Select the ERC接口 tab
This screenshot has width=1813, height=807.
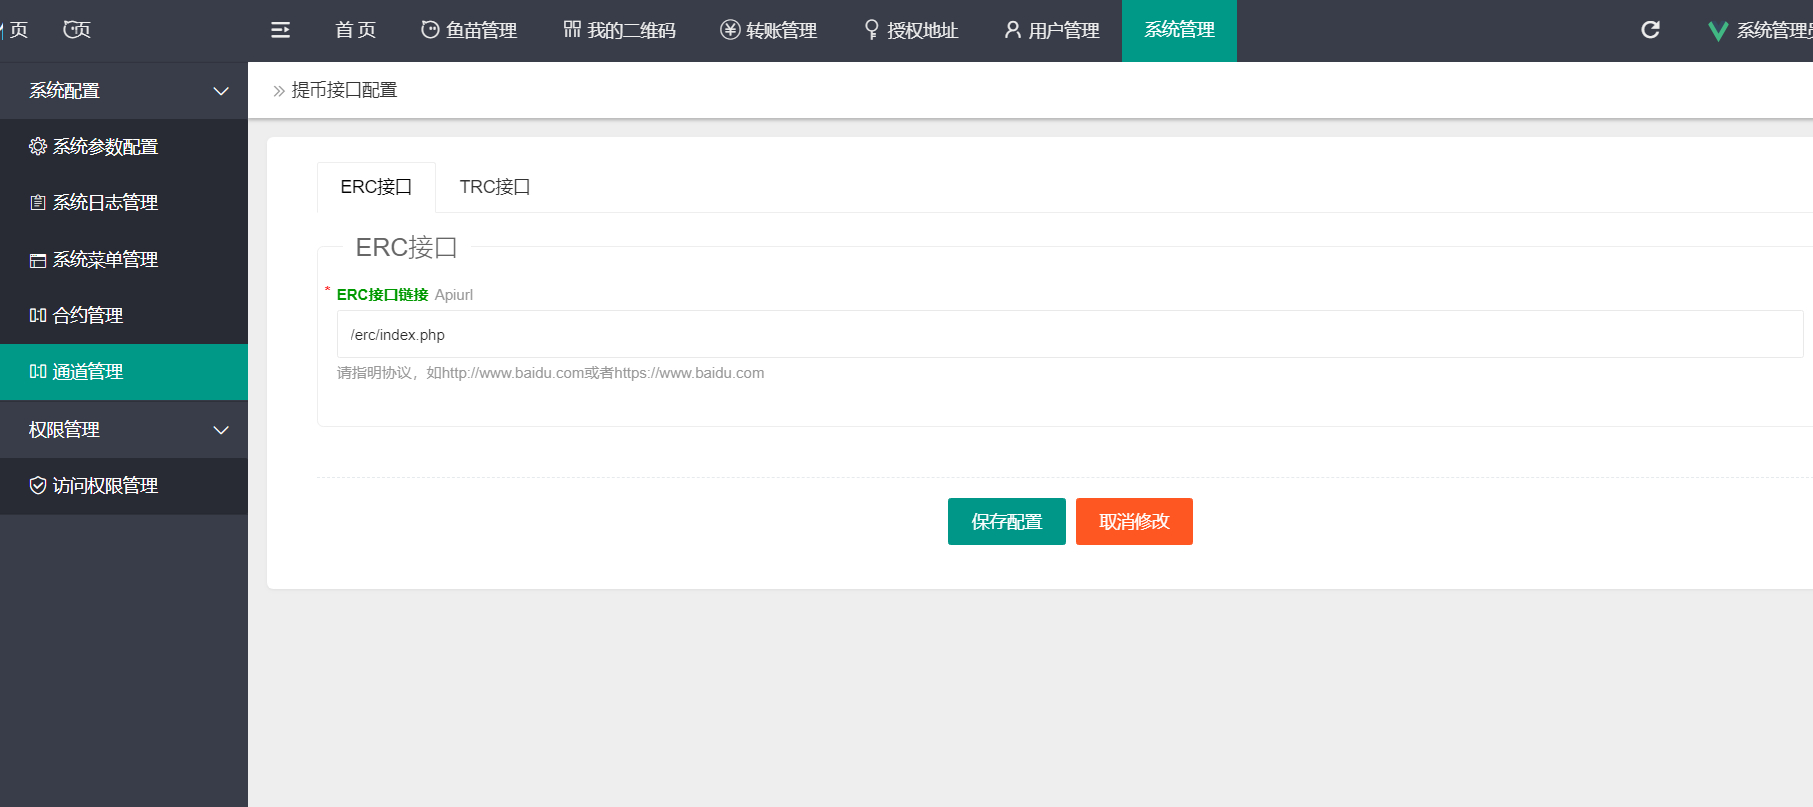pos(376,187)
